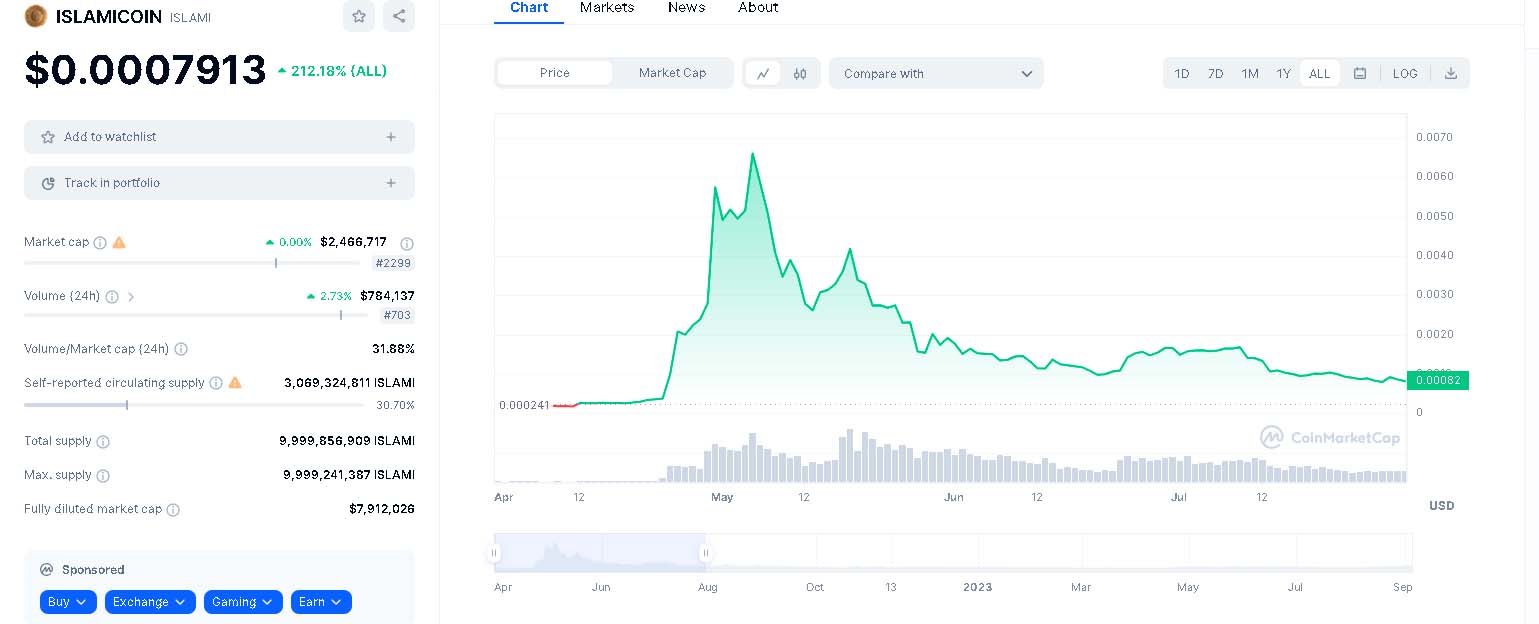Click the 212.18% (ALL) change text
Image resolution: width=1539 pixels, height=624 pixels.
pos(332,71)
